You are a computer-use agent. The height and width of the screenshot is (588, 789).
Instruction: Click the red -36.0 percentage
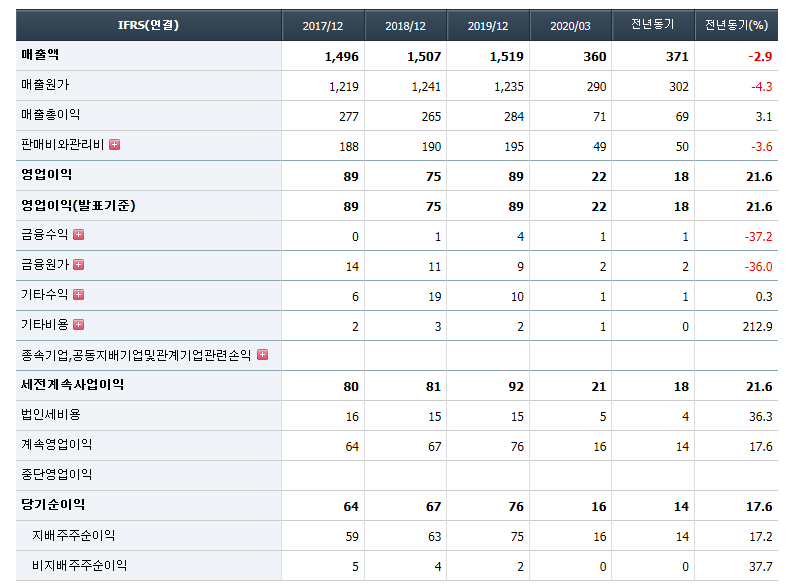coord(758,267)
